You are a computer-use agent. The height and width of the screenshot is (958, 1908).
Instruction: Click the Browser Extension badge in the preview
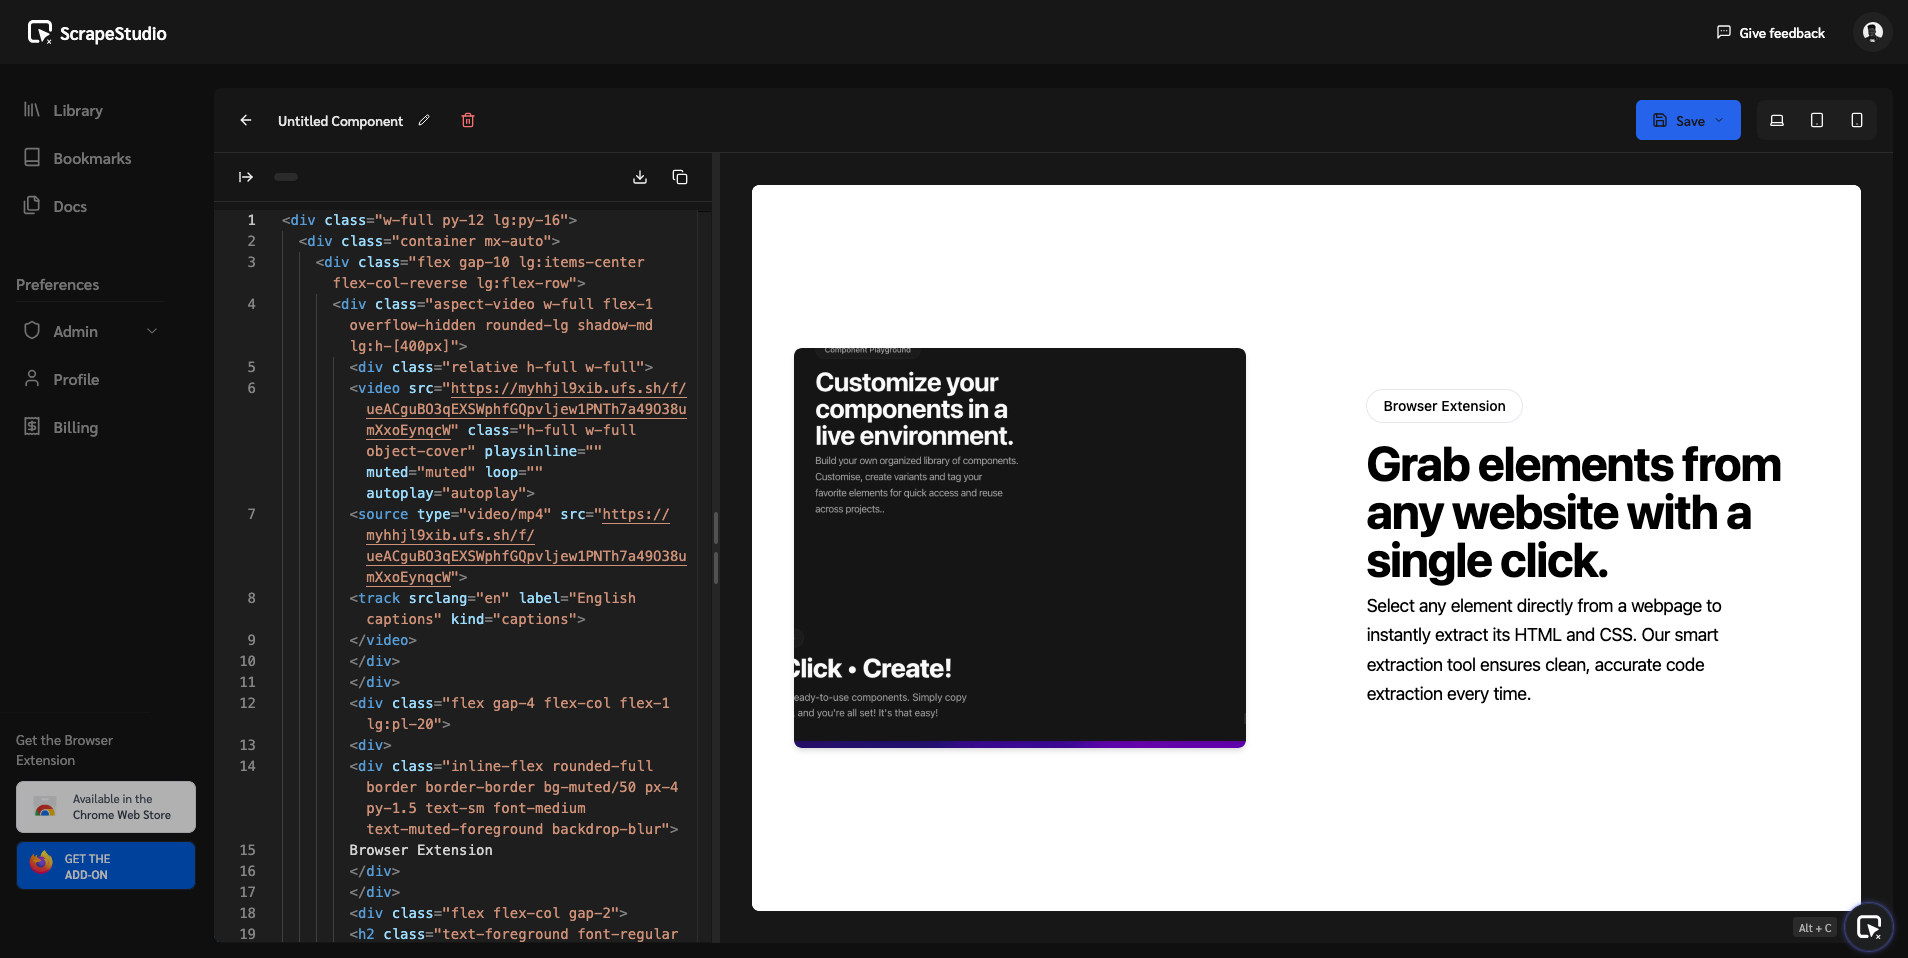1444,406
